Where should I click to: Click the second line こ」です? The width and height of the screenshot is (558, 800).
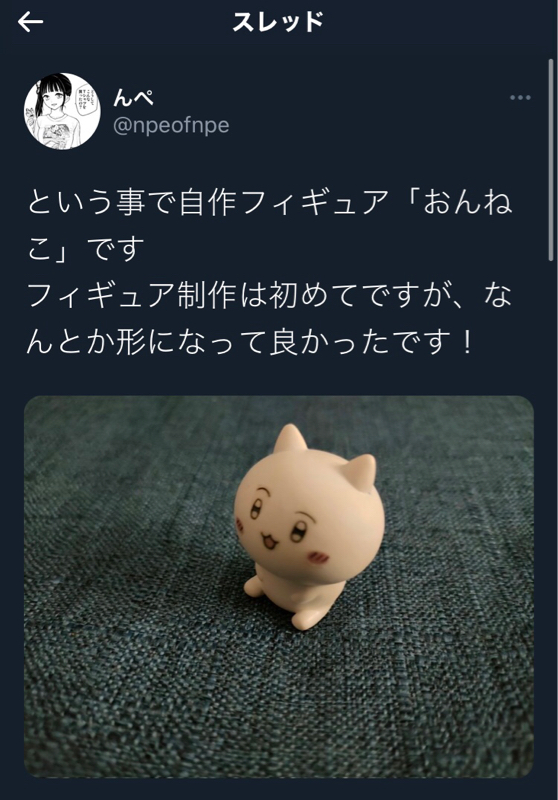coord(86,248)
